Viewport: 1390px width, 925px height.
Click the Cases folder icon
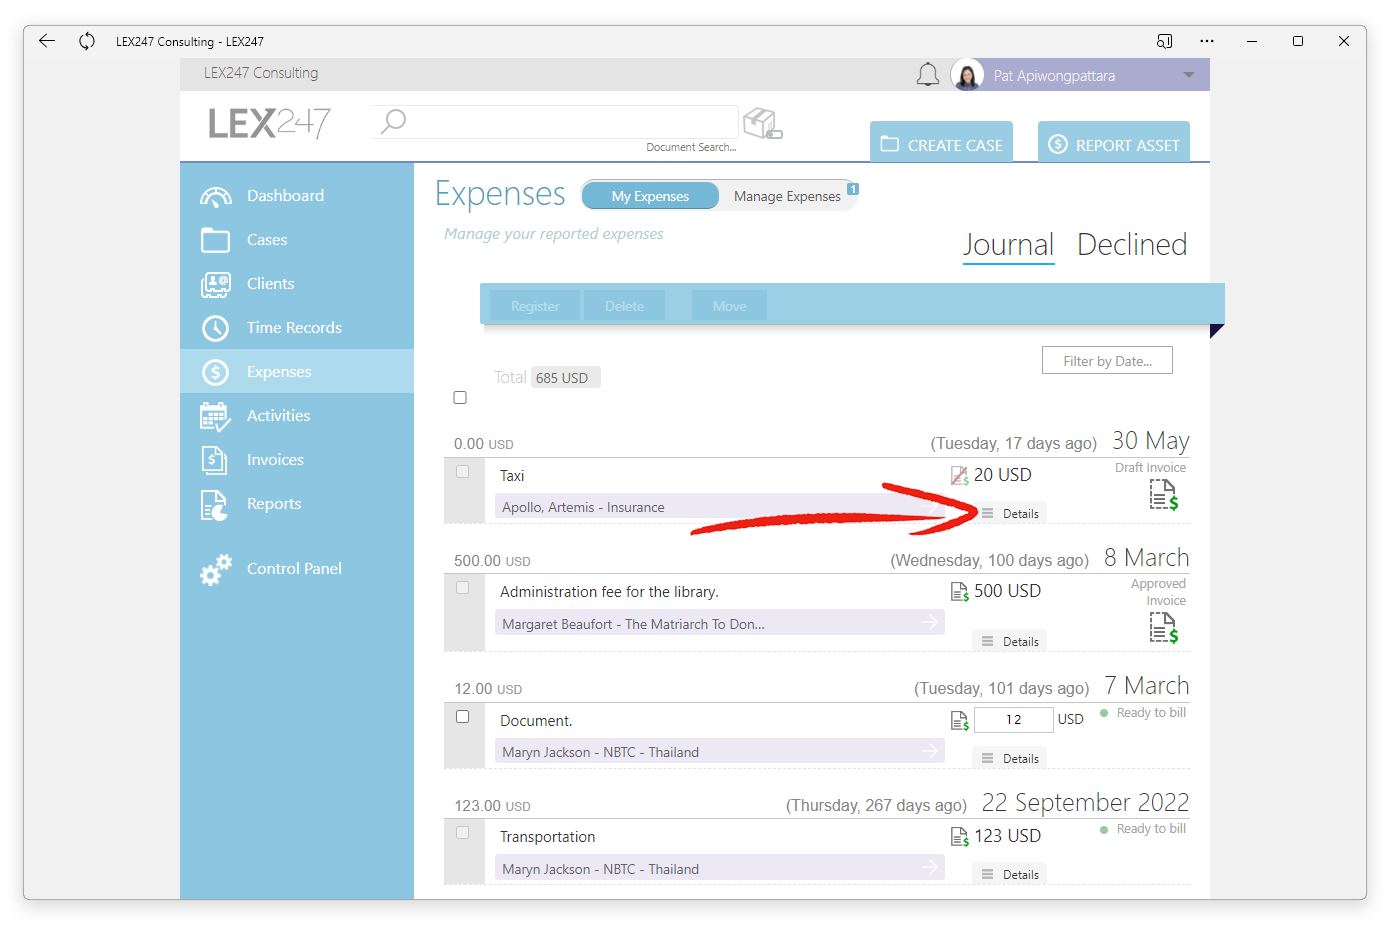point(215,240)
